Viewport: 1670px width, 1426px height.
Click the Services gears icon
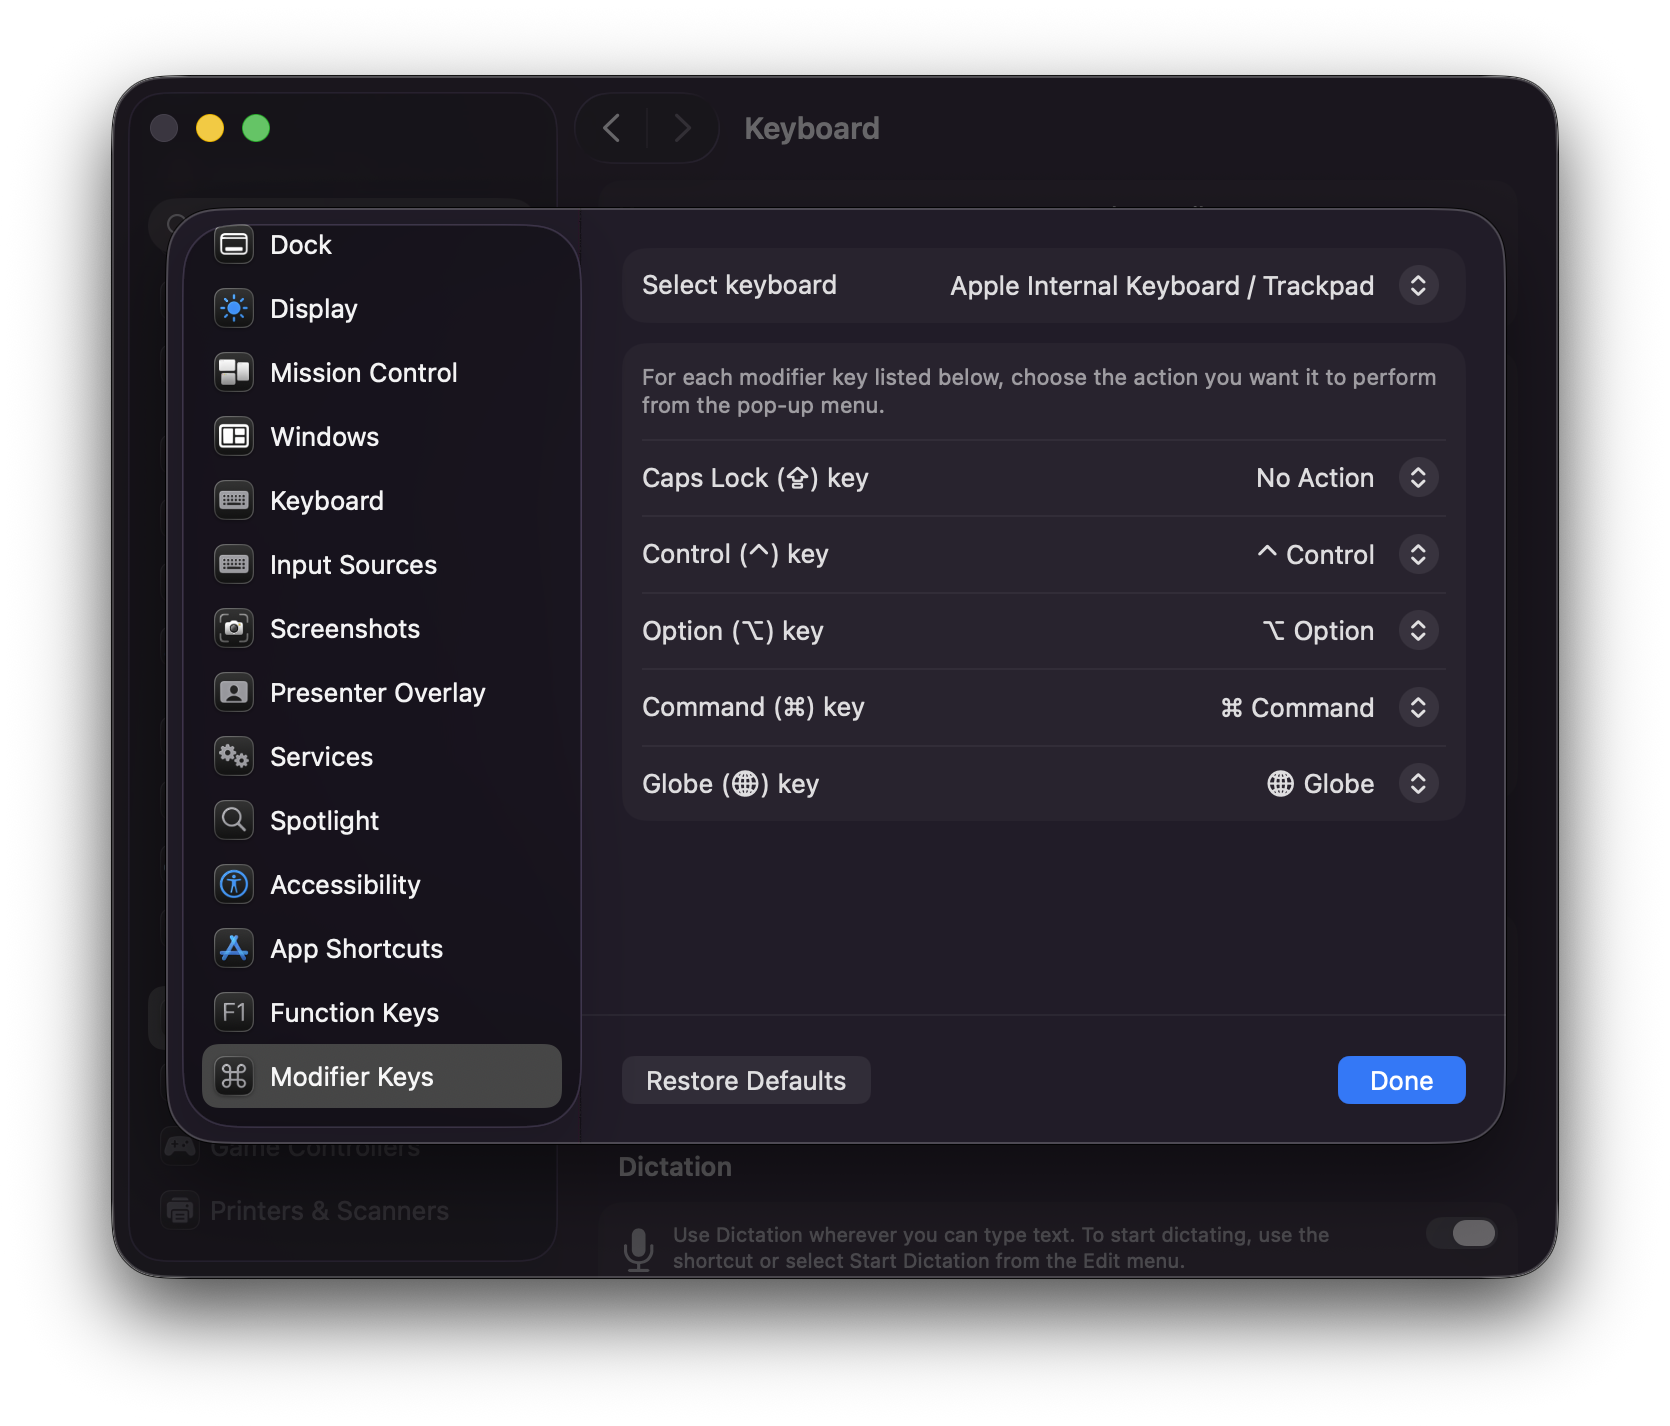tap(234, 757)
